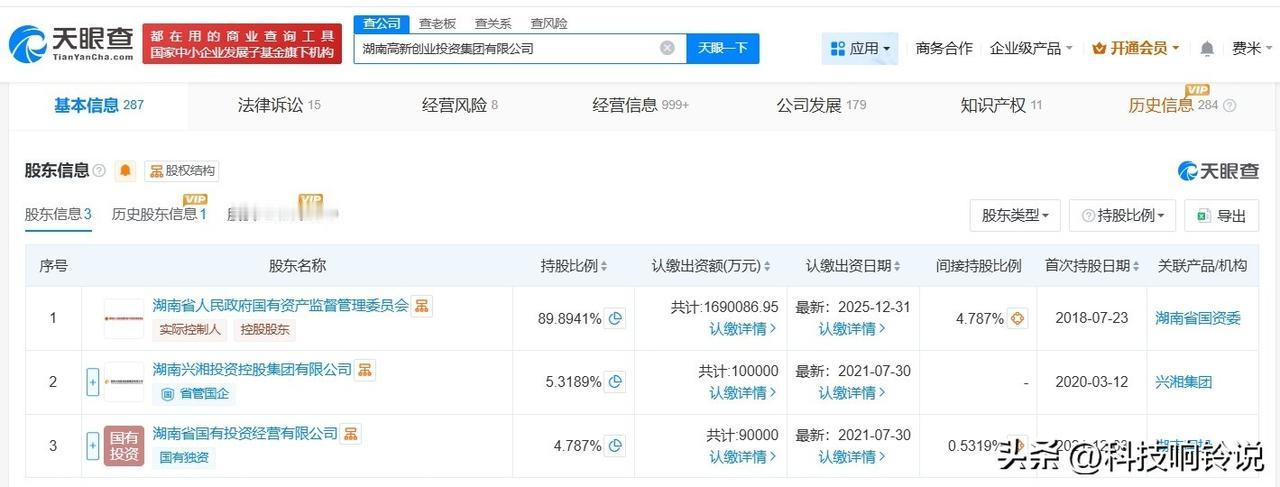
Task: Select the 历史股东信息 1 sub-tab
Action: (x=159, y=214)
